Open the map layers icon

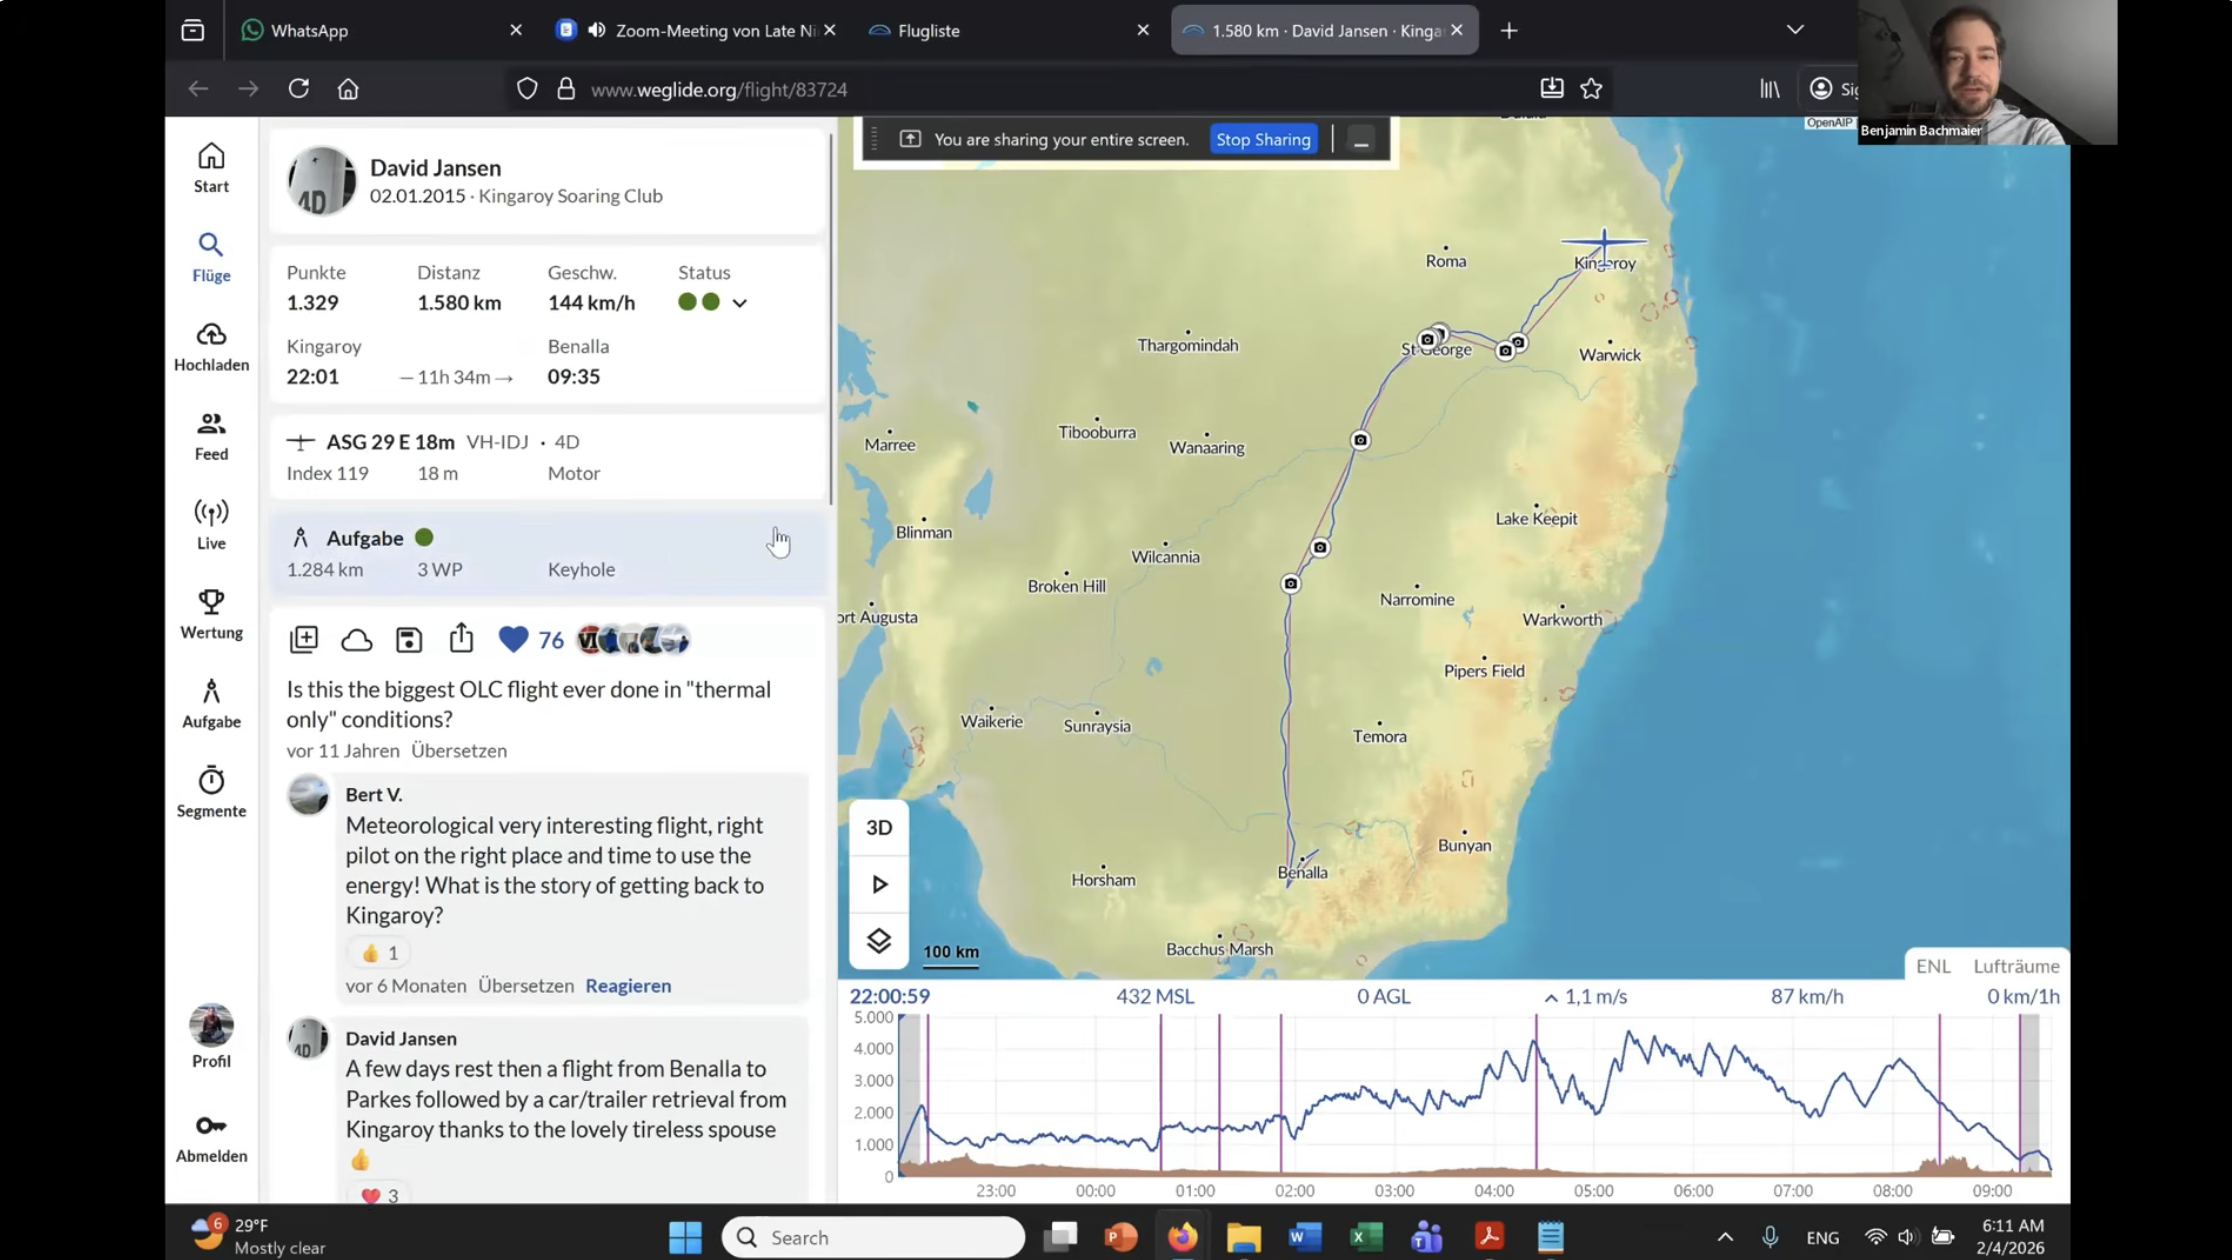[879, 941]
